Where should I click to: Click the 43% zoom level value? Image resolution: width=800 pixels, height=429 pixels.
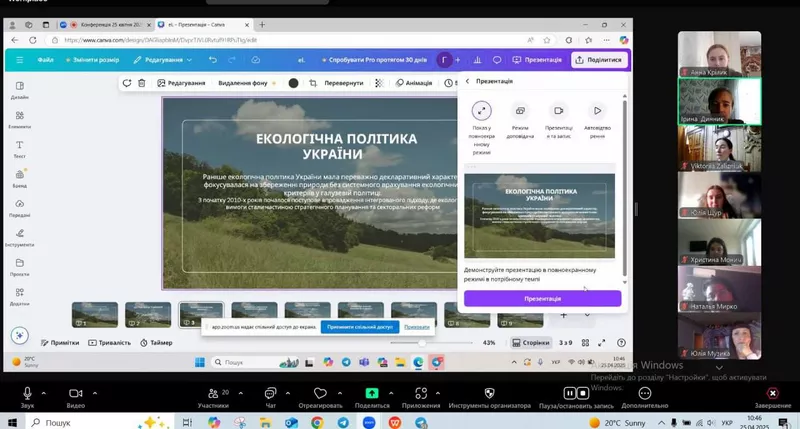[x=489, y=343]
